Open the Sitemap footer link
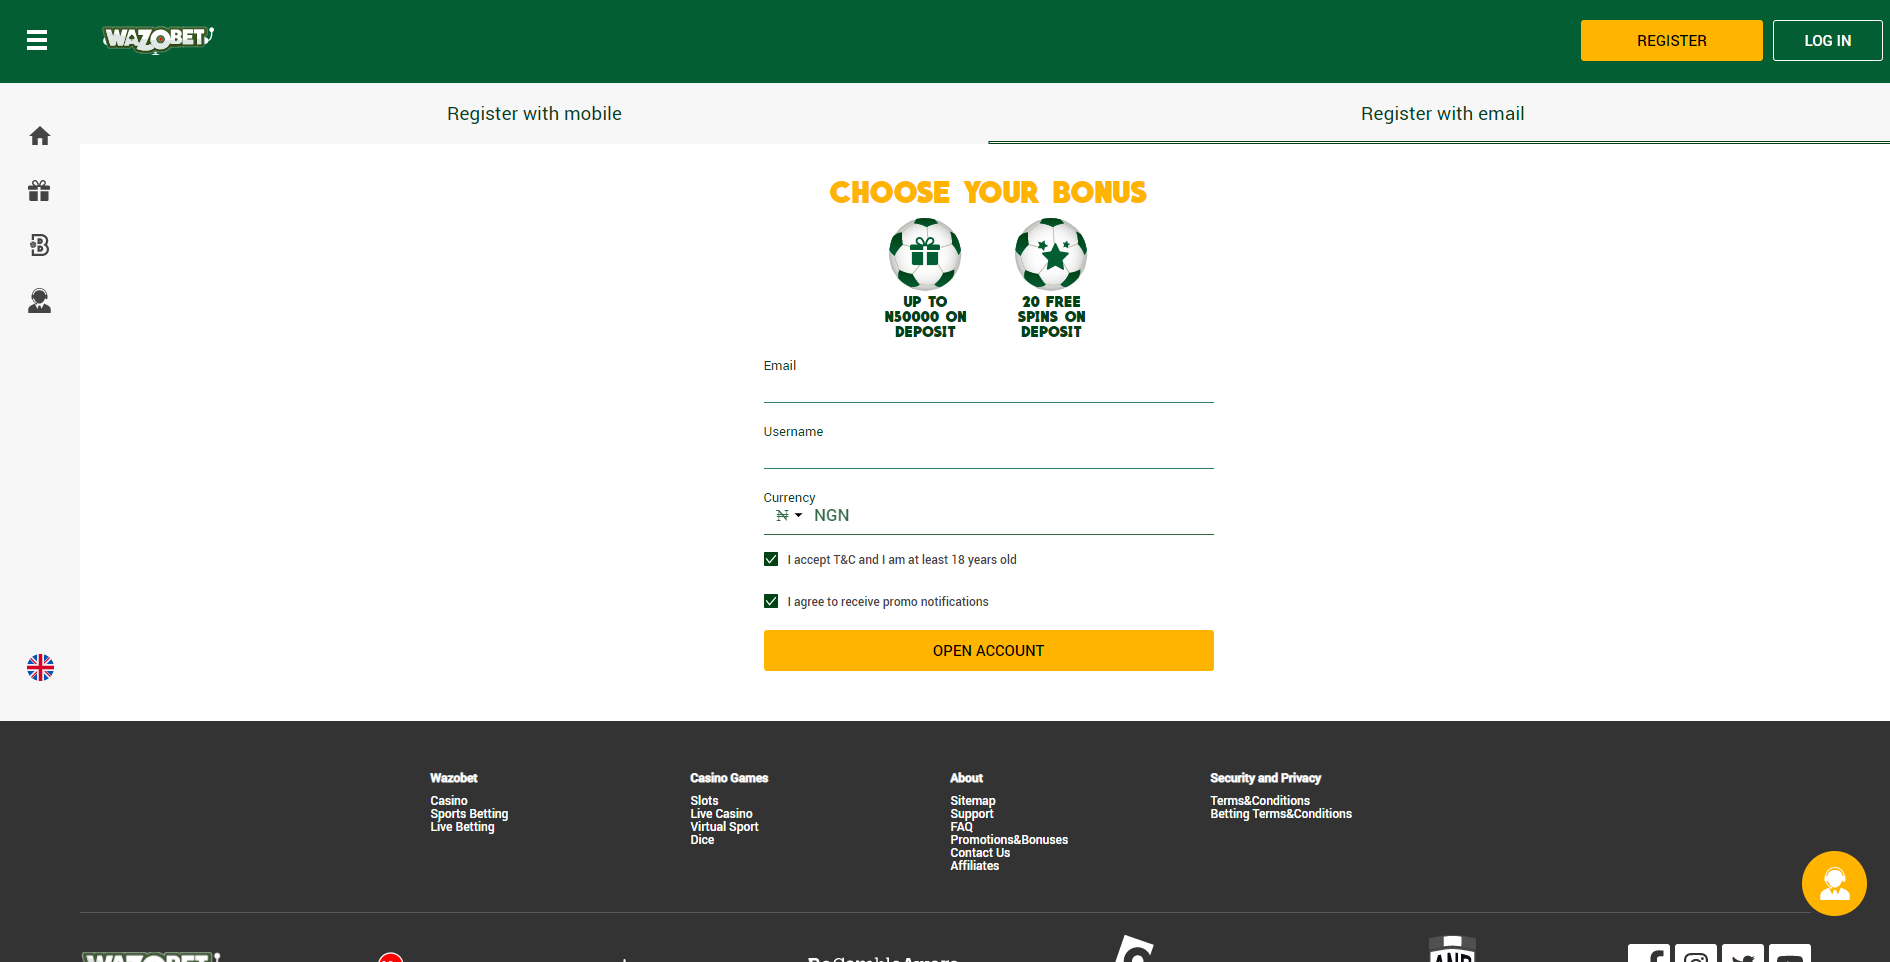The width and height of the screenshot is (1890, 962). click(x=973, y=801)
